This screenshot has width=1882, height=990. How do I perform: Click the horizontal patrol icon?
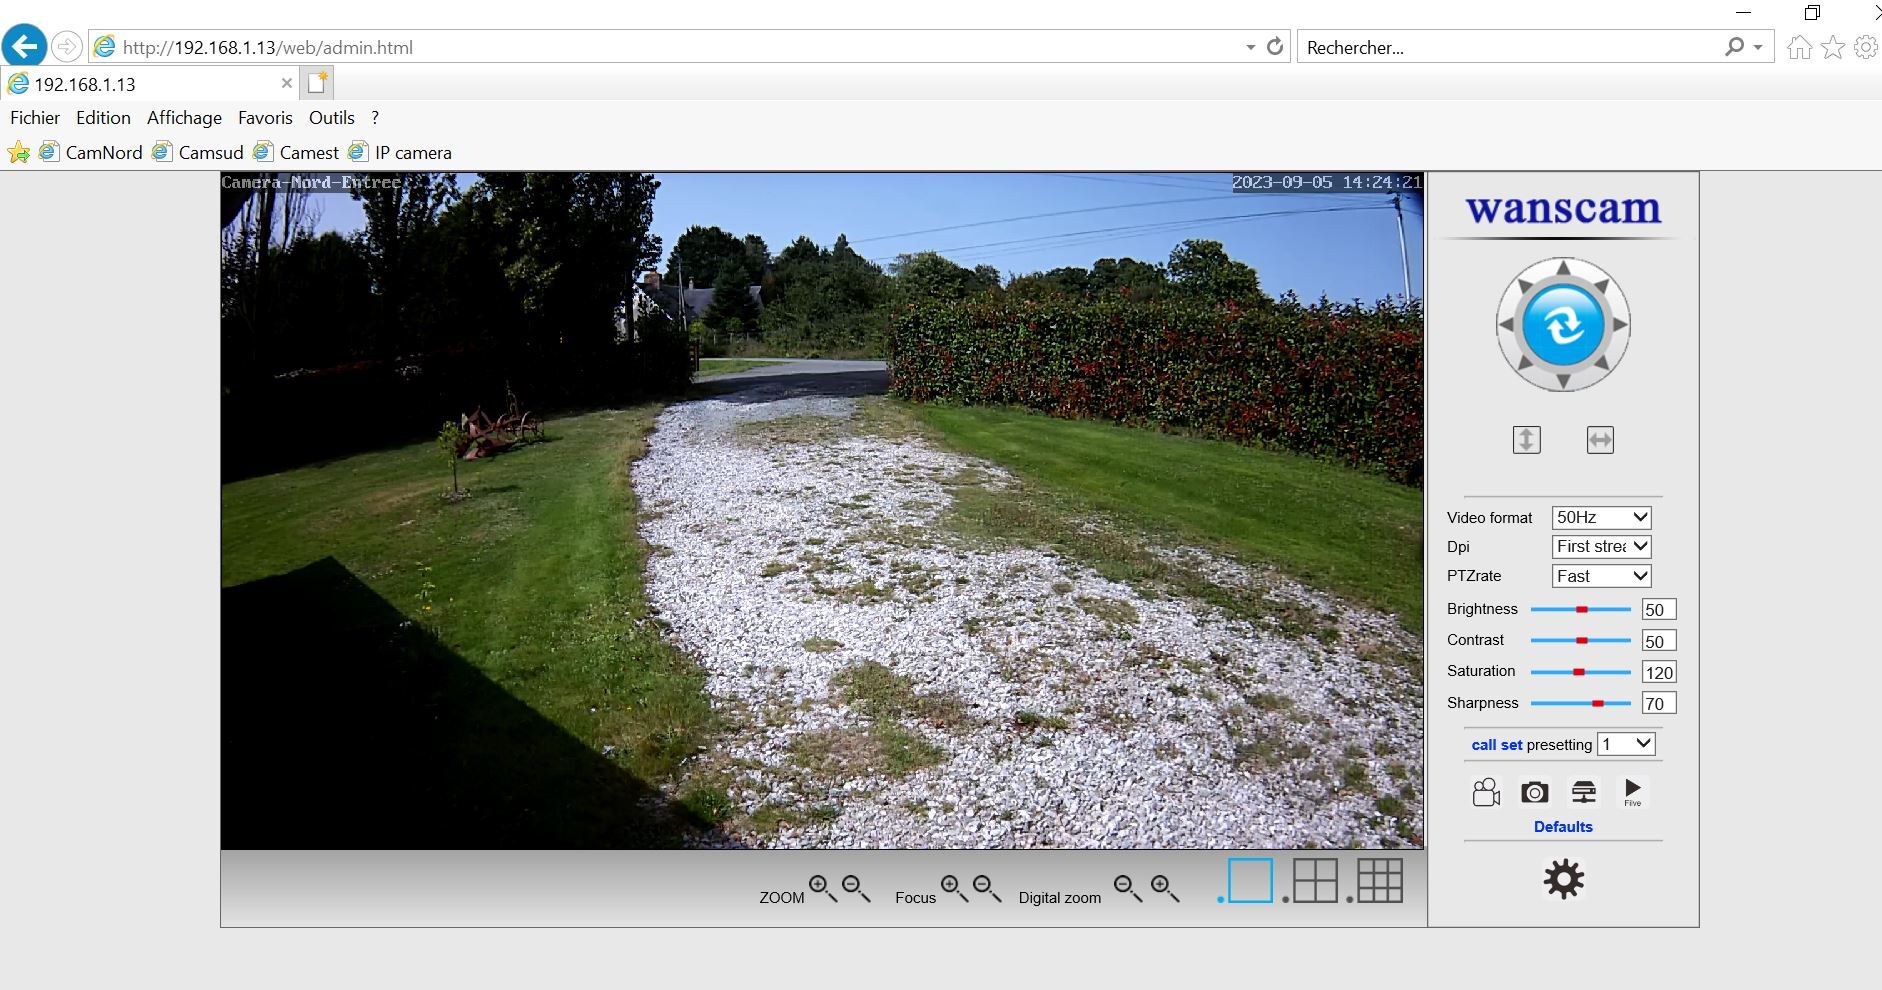coord(1600,440)
